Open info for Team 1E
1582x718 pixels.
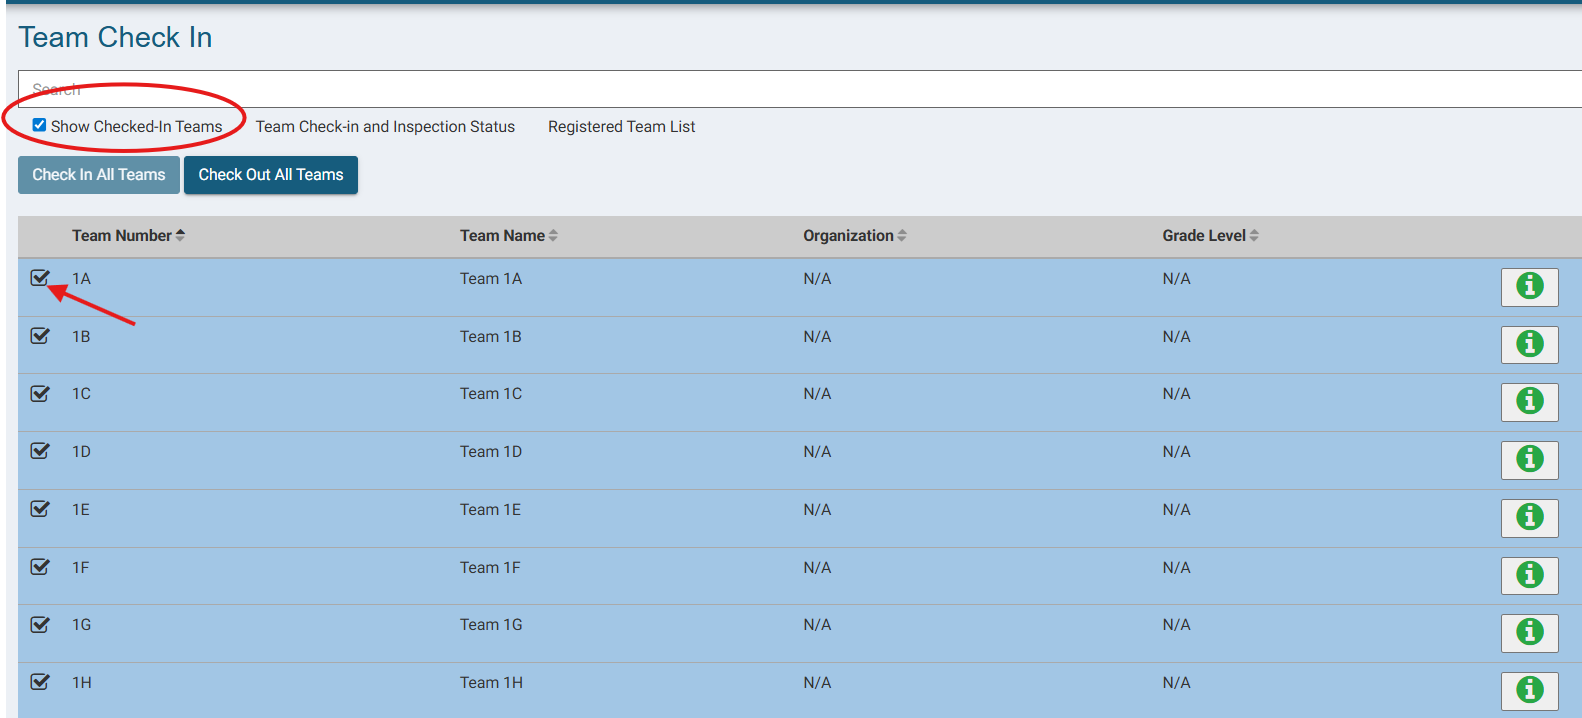pos(1529,517)
